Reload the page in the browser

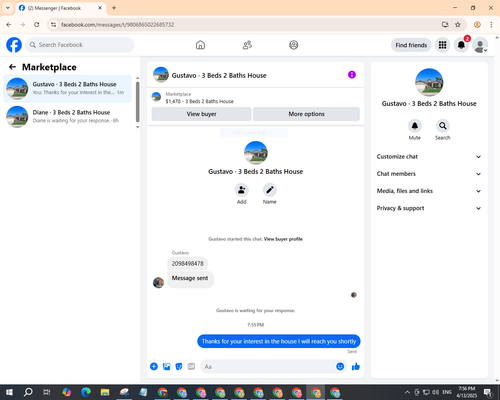point(37,25)
